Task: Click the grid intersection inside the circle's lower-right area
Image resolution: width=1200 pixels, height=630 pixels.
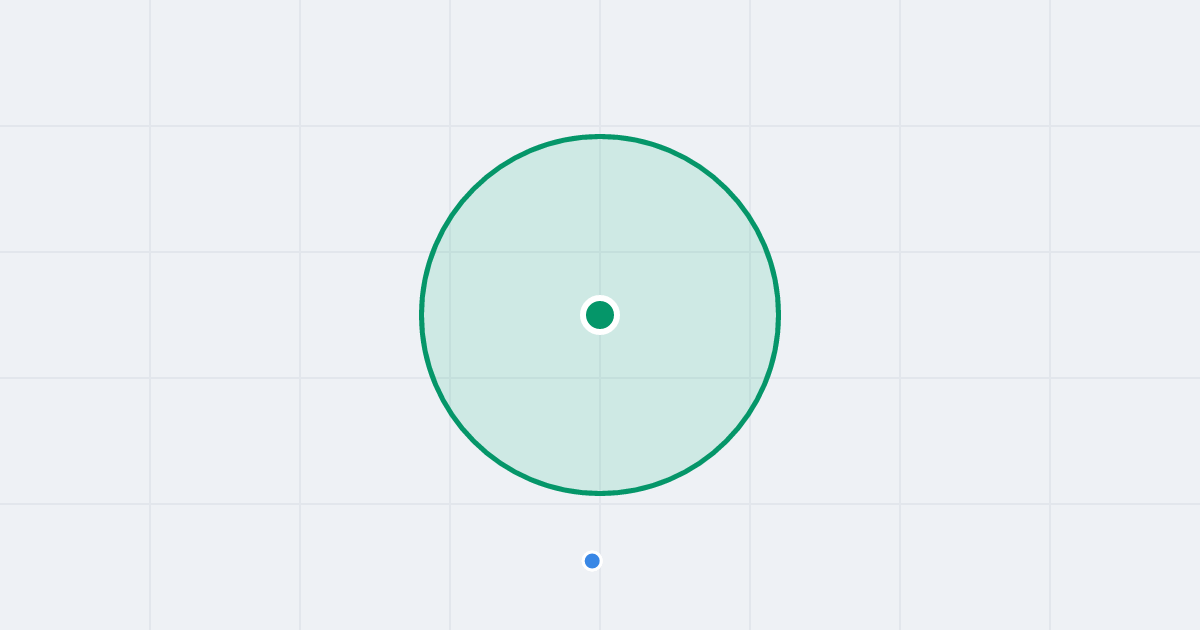Action: click(750, 378)
